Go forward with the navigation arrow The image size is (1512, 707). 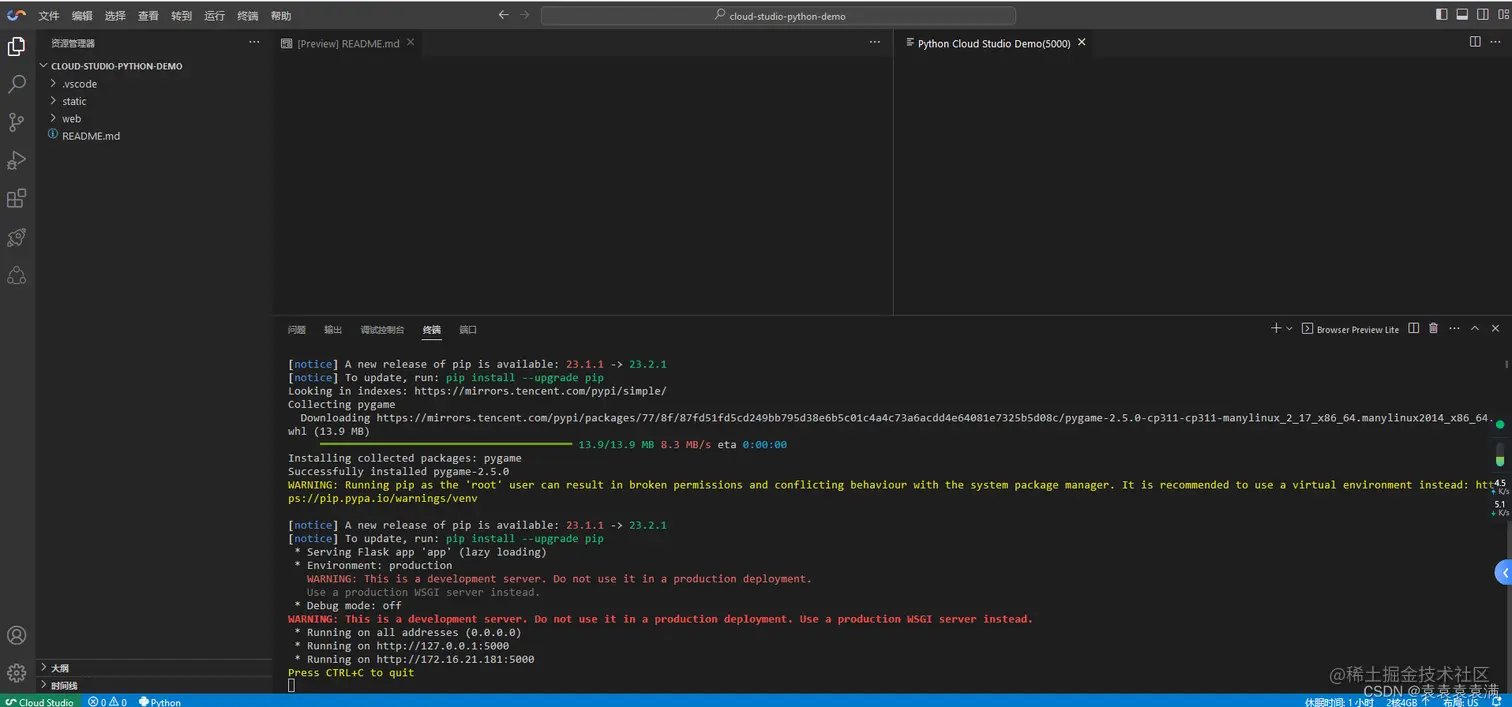pyautogui.click(x=525, y=15)
